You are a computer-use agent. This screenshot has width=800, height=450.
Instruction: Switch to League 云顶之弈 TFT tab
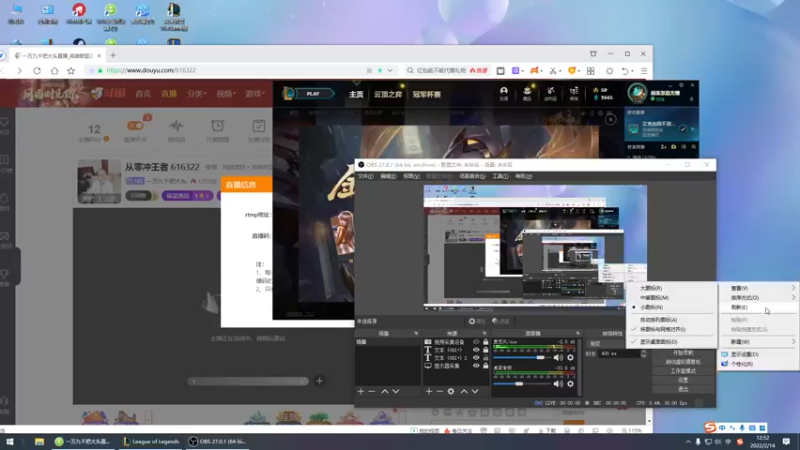pos(388,94)
